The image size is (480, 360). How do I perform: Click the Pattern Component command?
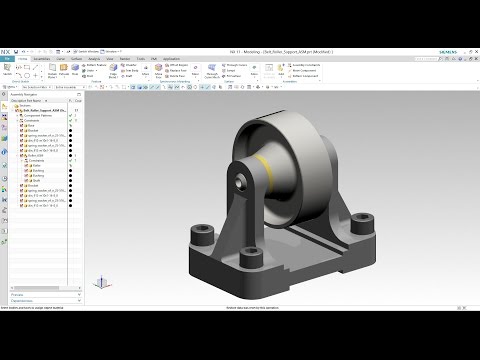pyautogui.click(x=303, y=76)
